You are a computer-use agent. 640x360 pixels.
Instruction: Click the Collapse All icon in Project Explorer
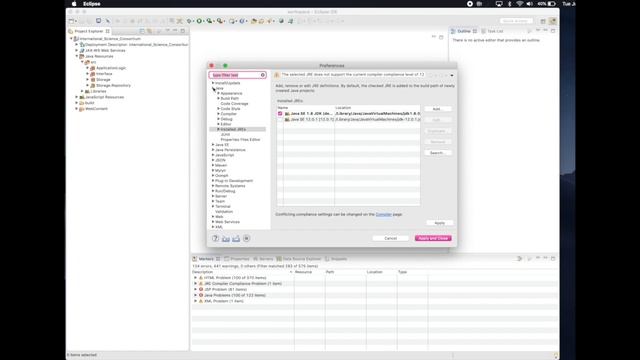(x=142, y=31)
